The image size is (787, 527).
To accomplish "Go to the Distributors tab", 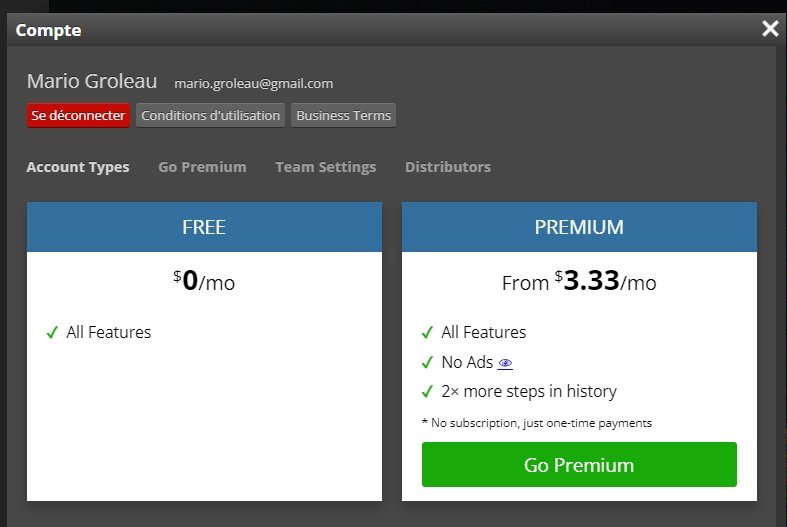I will point(448,167).
